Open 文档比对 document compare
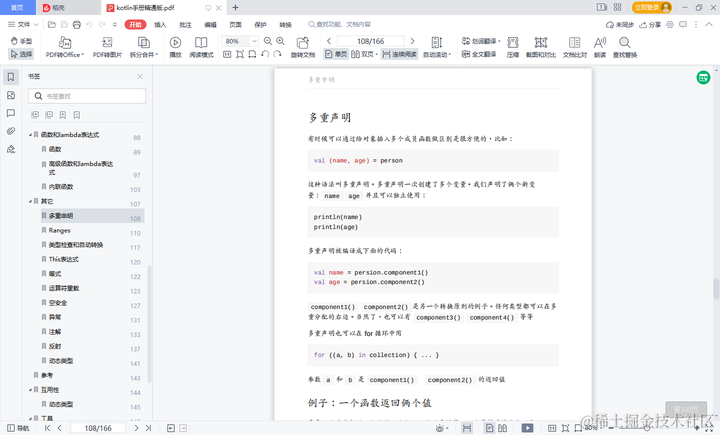 tap(575, 47)
